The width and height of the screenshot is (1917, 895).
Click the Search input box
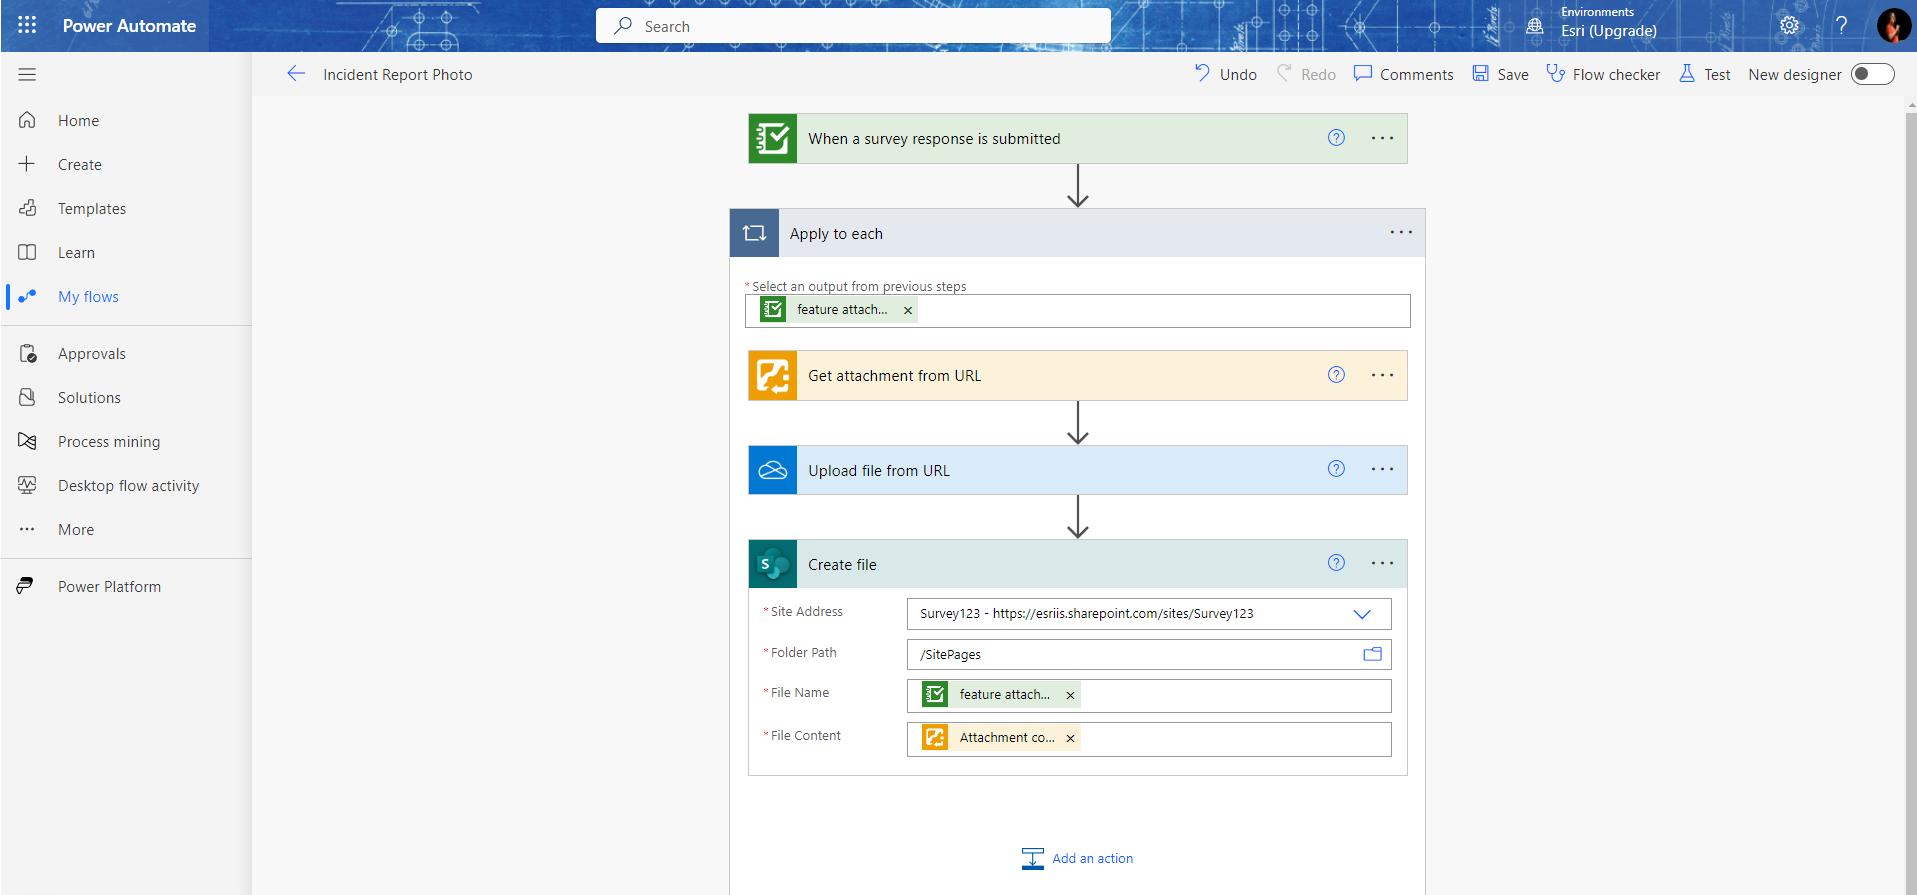point(853,26)
